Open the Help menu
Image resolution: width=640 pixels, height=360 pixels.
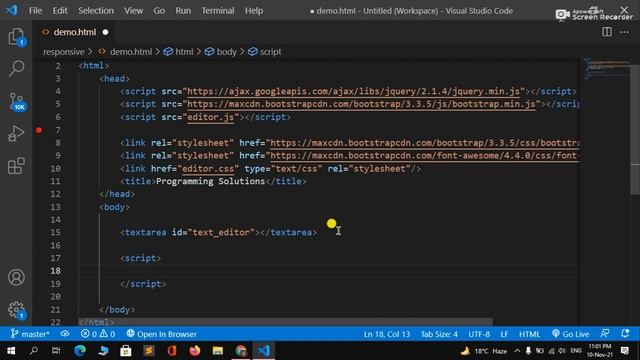tap(254, 11)
